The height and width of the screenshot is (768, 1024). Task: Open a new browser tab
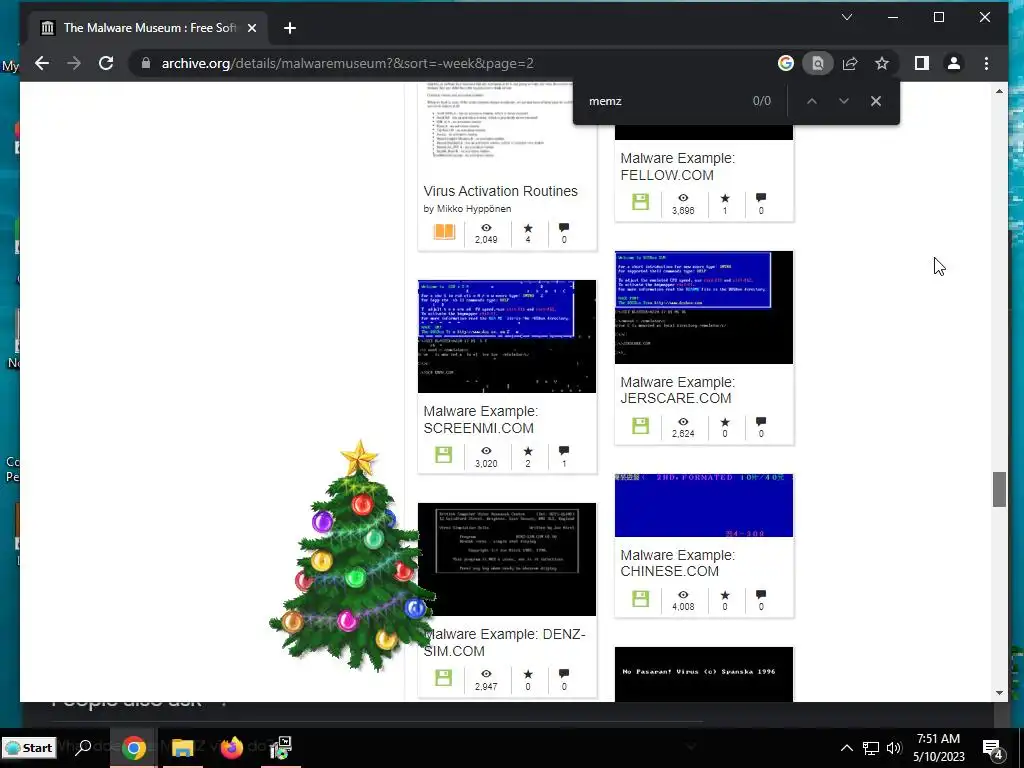pyautogui.click(x=290, y=28)
